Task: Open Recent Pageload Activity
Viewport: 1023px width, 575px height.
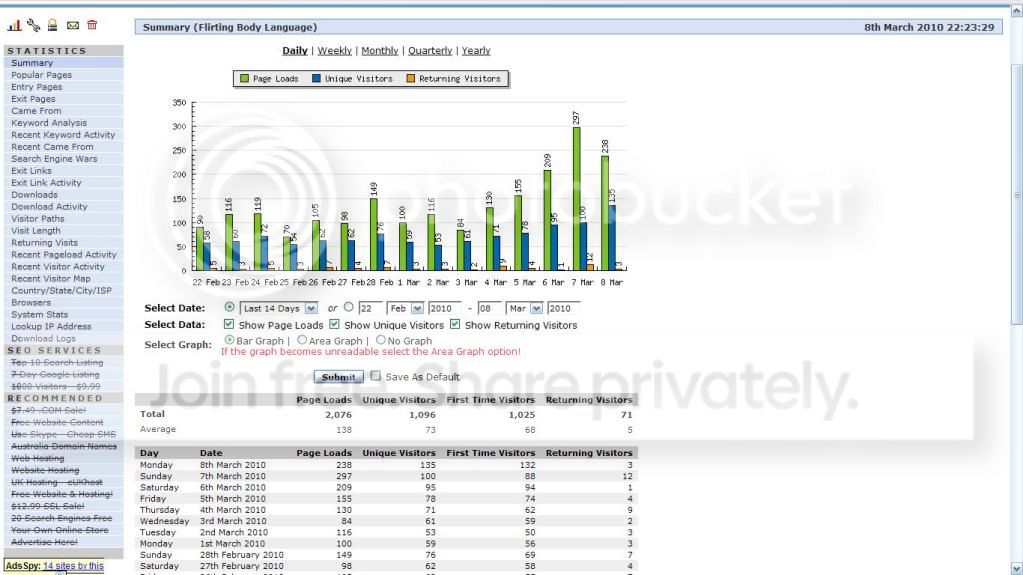Action: (x=63, y=255)
